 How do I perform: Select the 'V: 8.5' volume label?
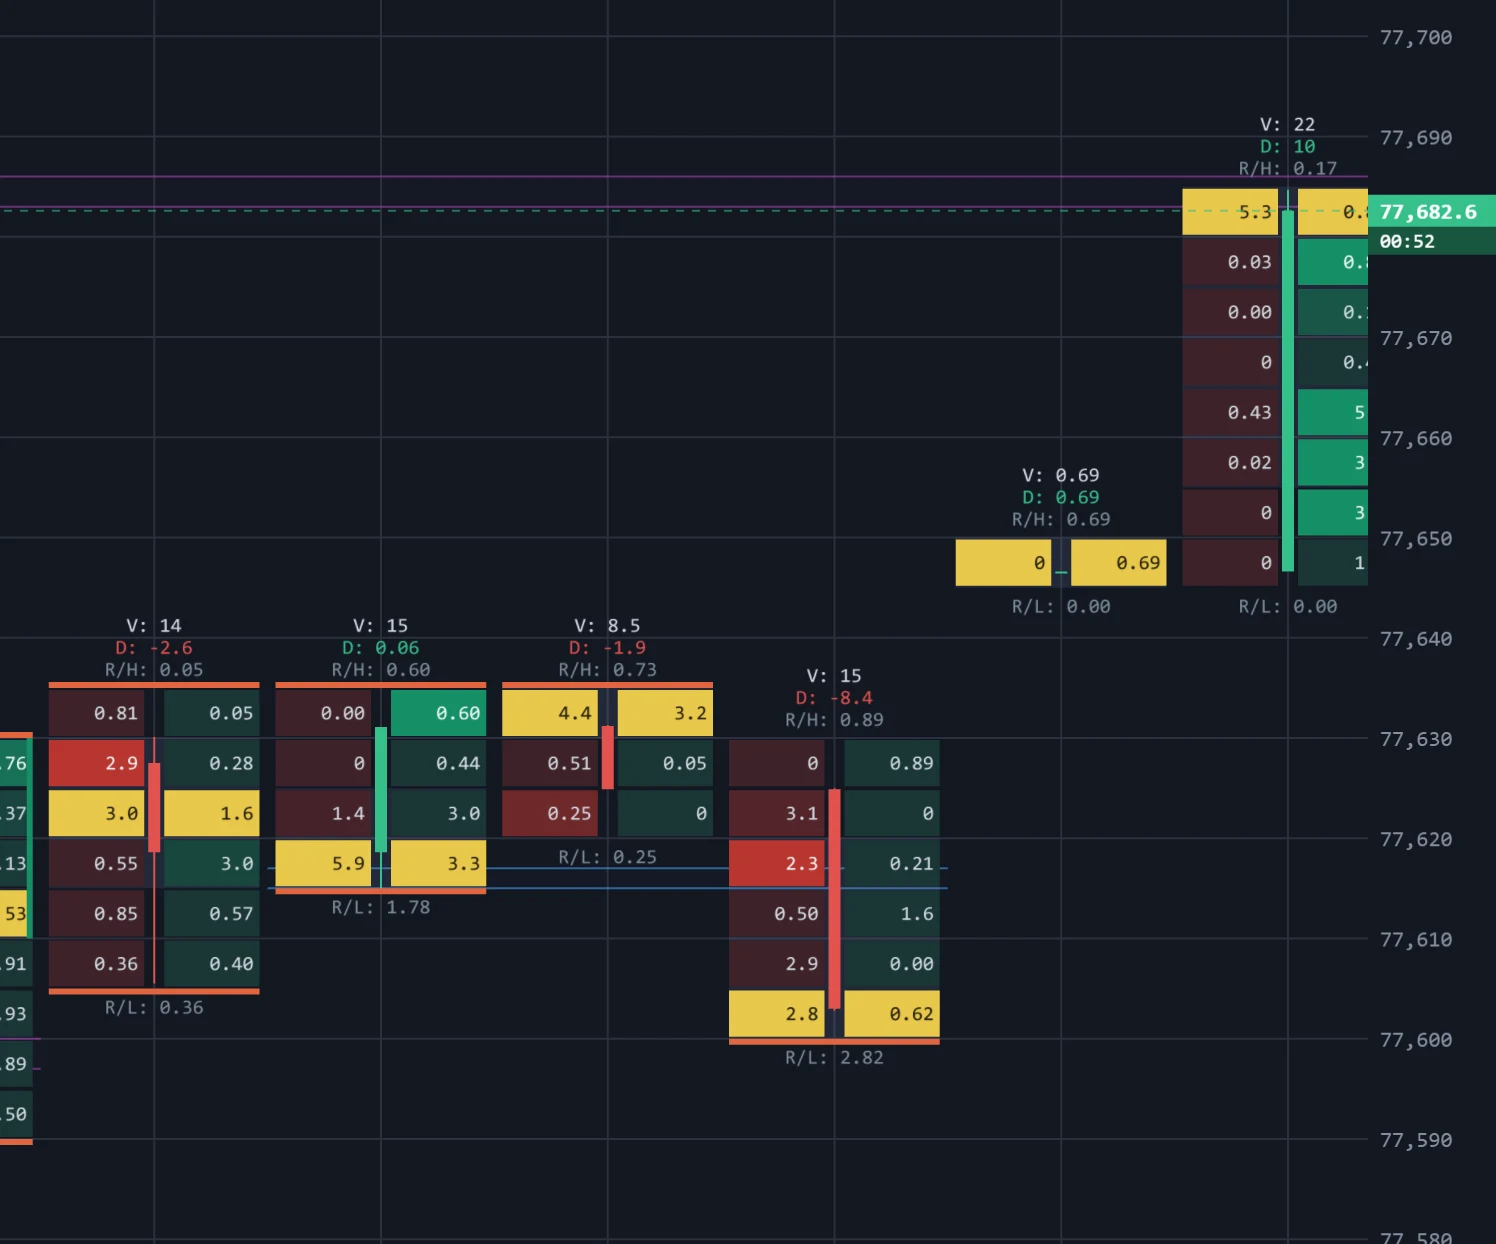point(607,625)
